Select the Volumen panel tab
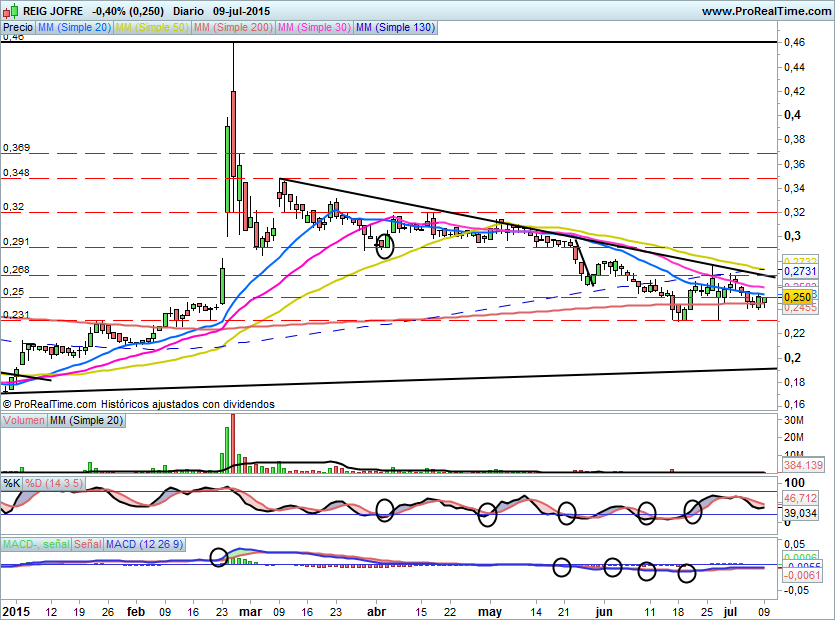The image size is (835, 620). (23, 421)
